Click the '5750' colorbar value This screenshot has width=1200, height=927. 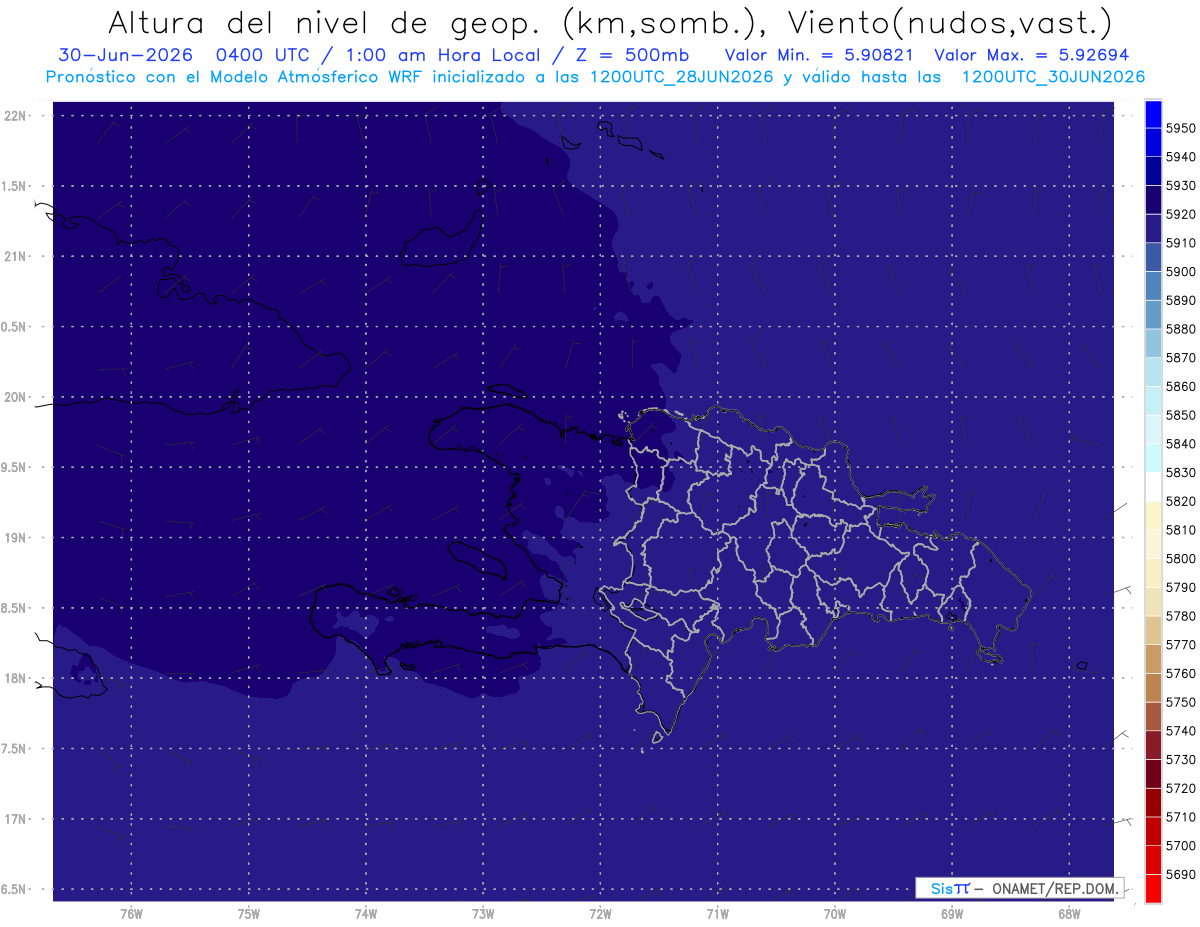coord(1181,702)
